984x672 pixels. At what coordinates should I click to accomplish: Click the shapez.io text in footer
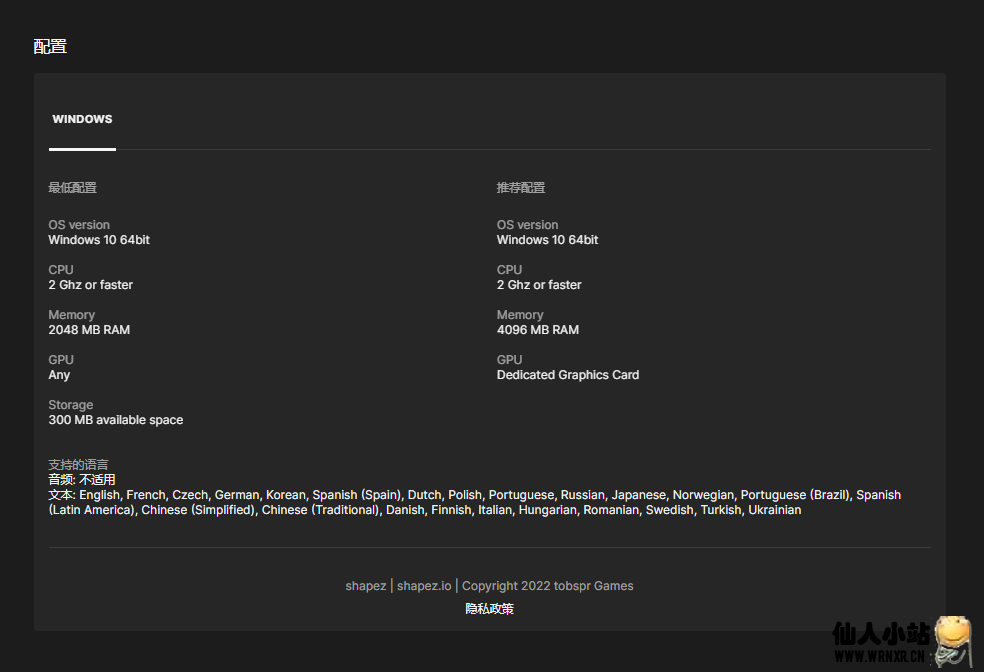424,586
